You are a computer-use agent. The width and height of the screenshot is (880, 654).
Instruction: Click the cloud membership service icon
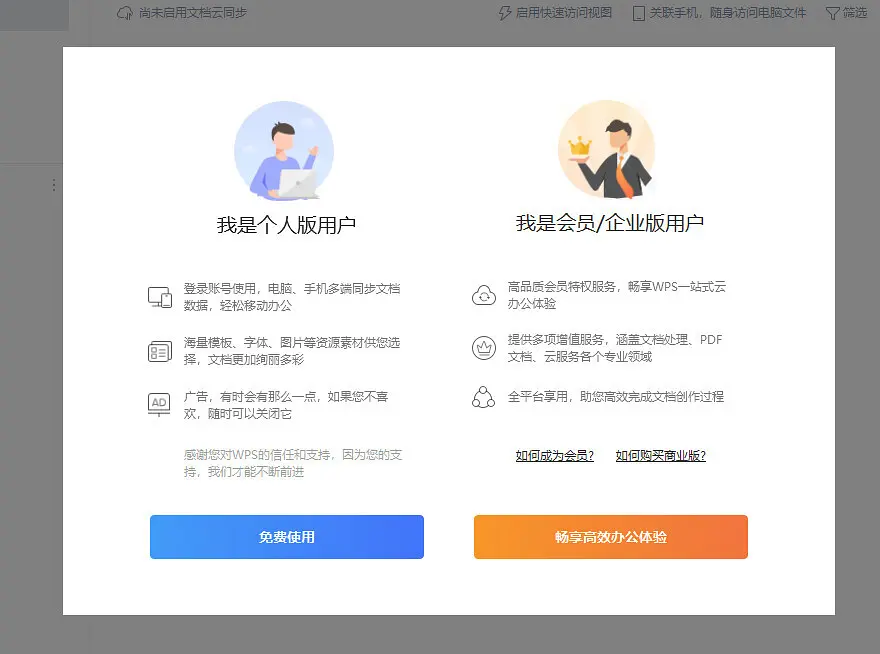[x=484, y=295]
